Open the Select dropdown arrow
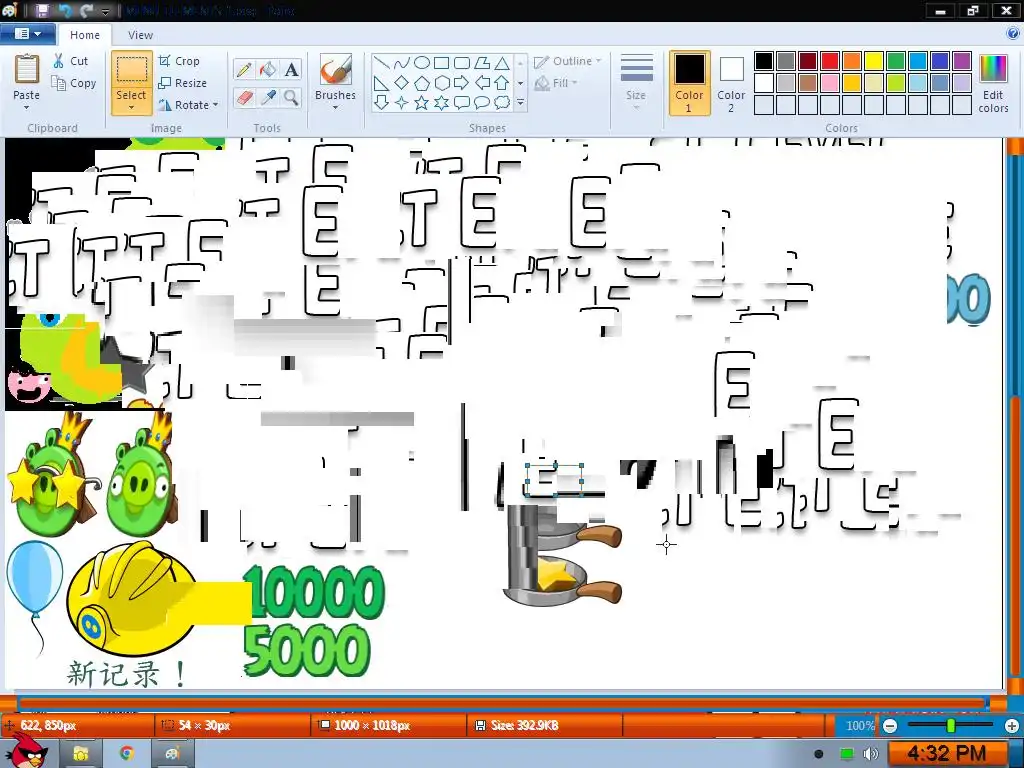 coord(131,108)
